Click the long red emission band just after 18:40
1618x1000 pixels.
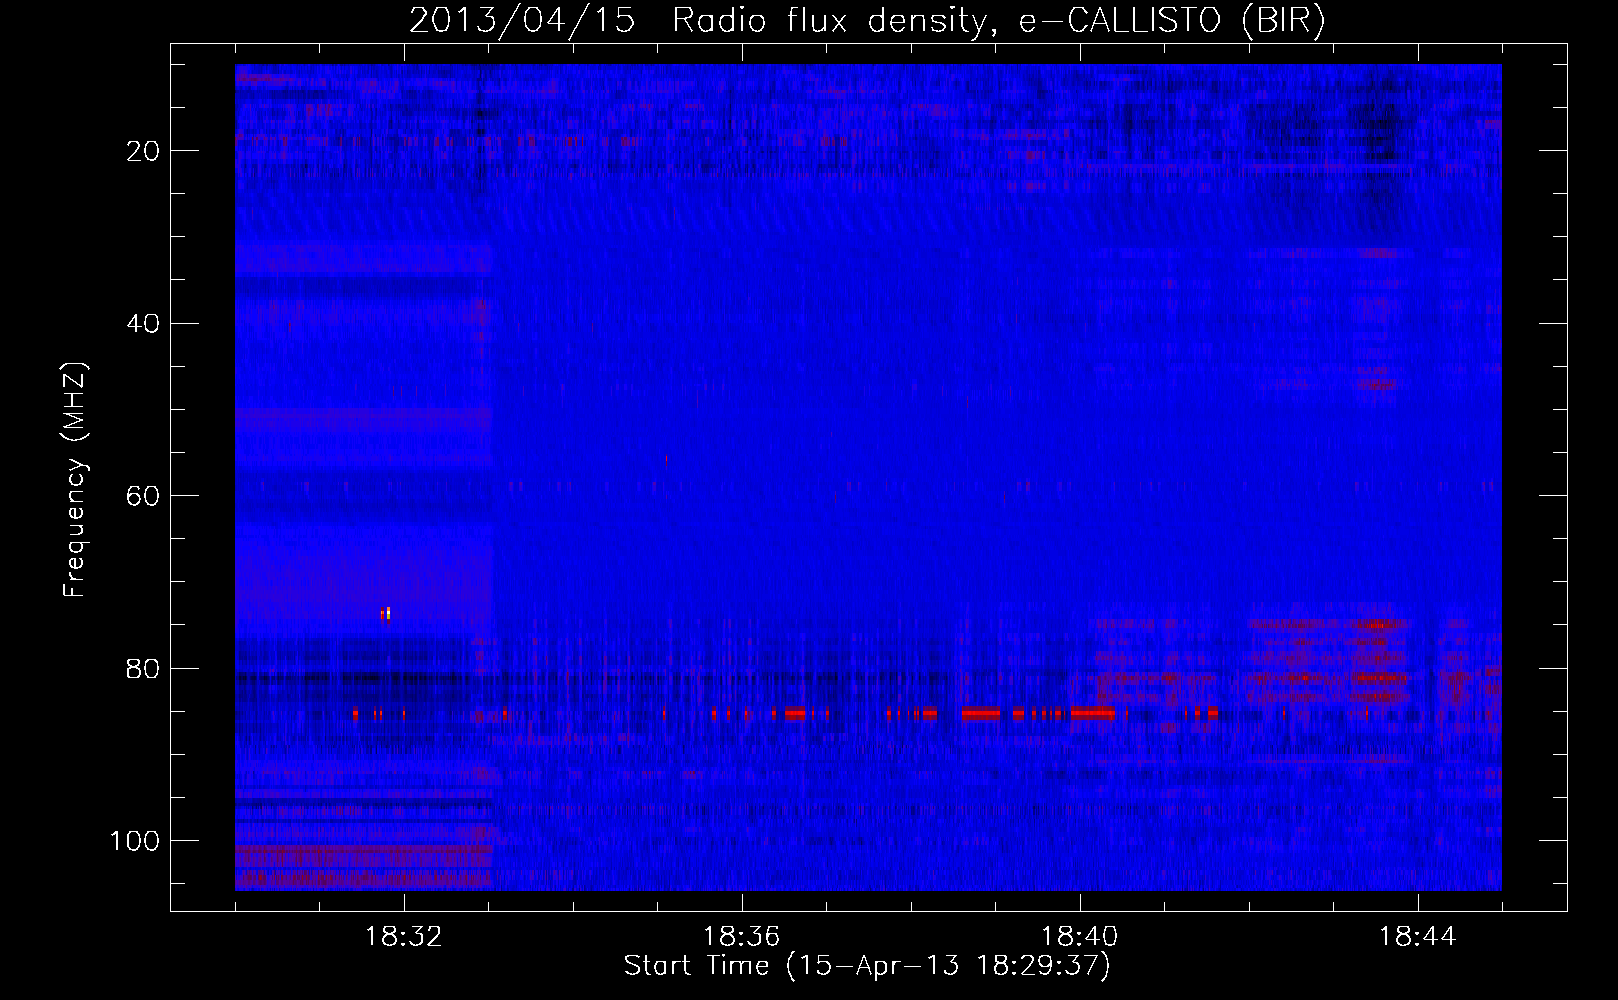click(1093, 713)
